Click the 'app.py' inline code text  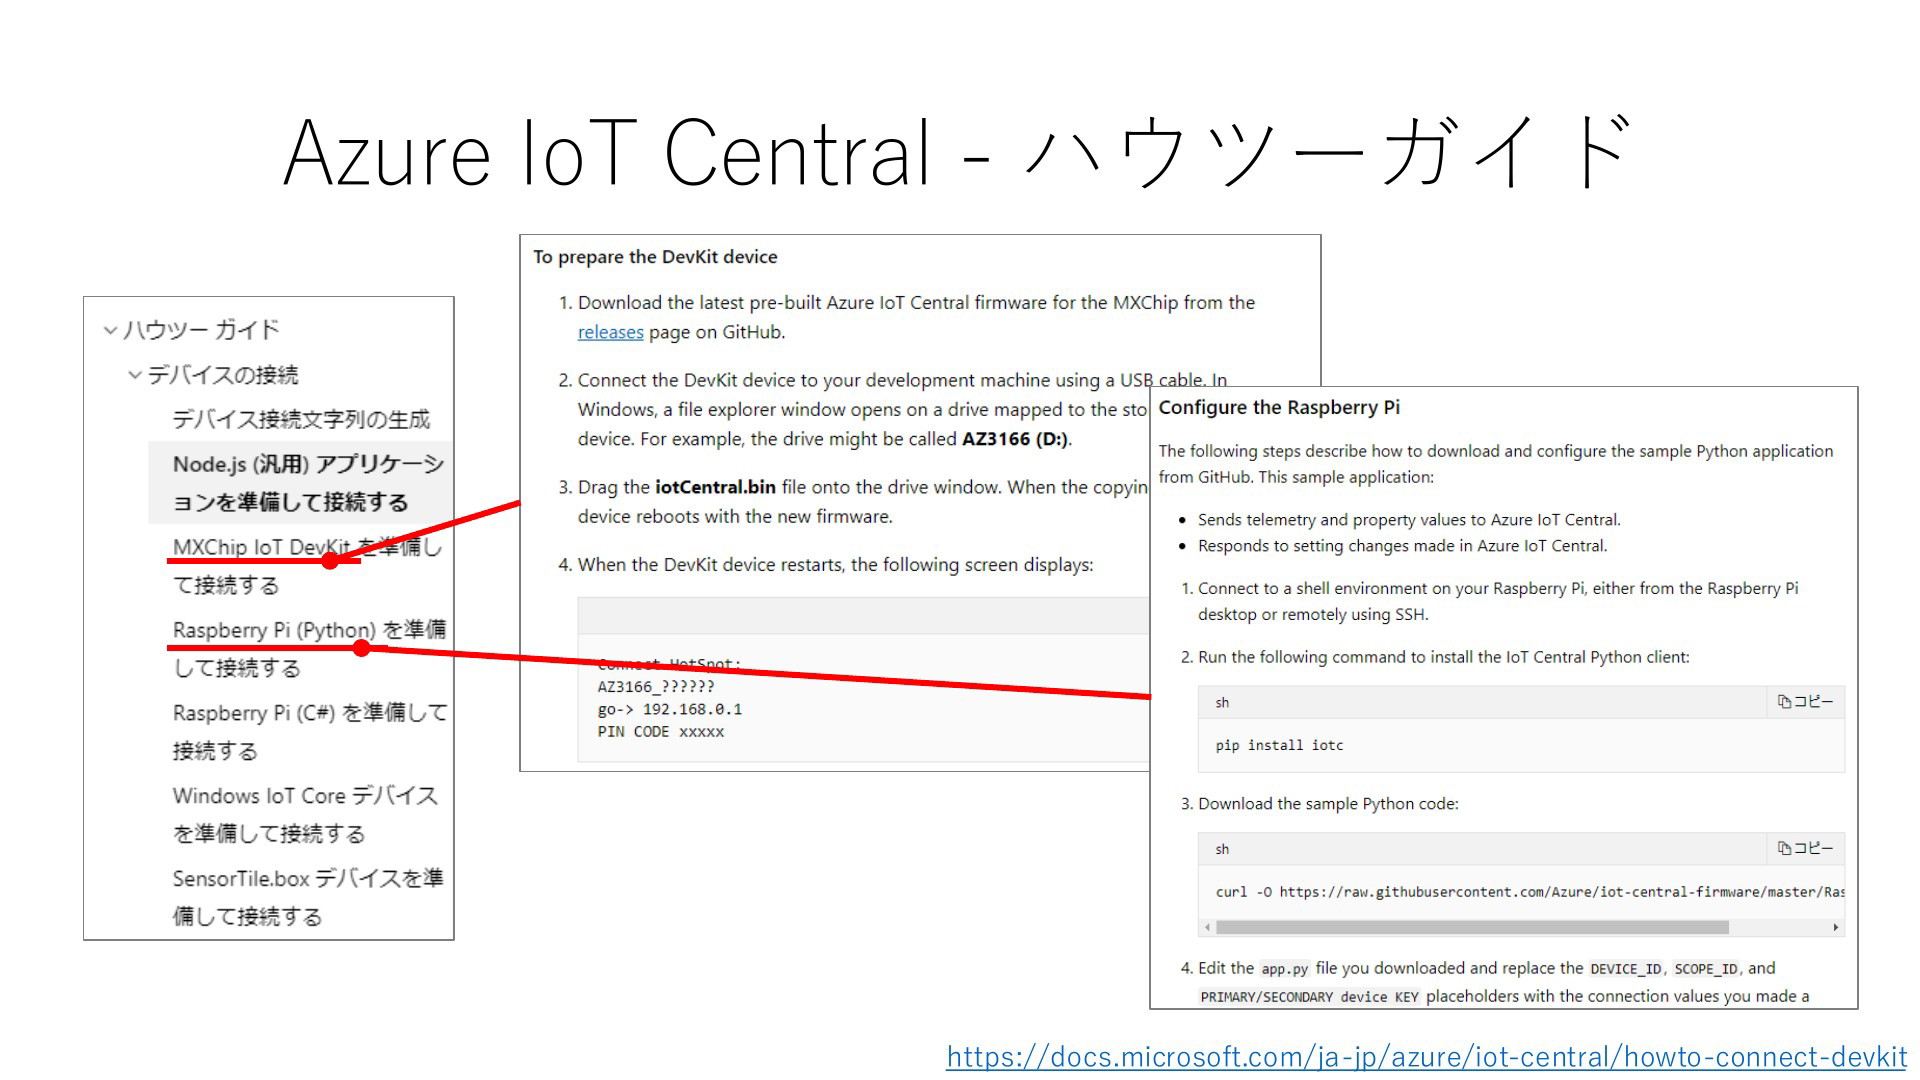coord(1285,969)
